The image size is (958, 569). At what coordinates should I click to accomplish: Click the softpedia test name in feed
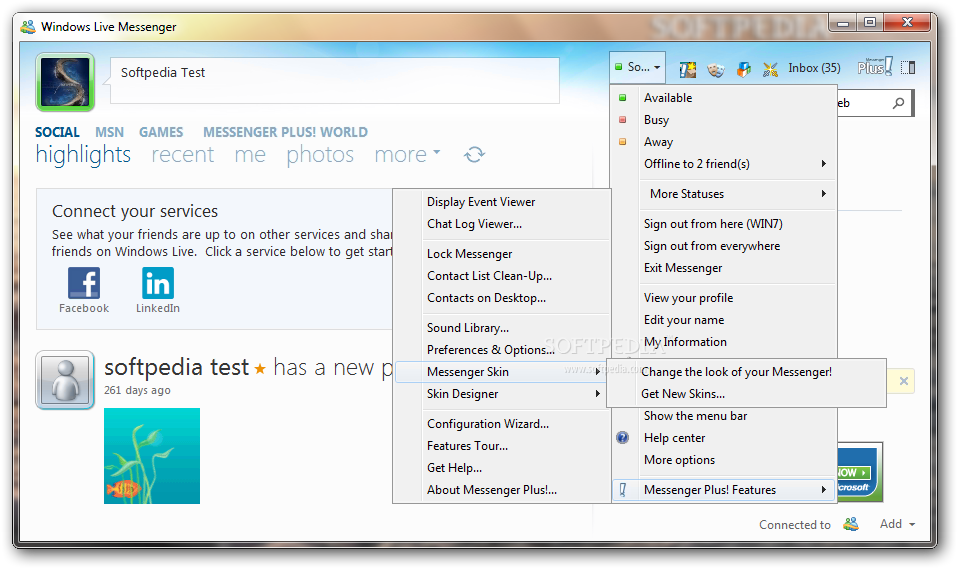pos(176,367)
